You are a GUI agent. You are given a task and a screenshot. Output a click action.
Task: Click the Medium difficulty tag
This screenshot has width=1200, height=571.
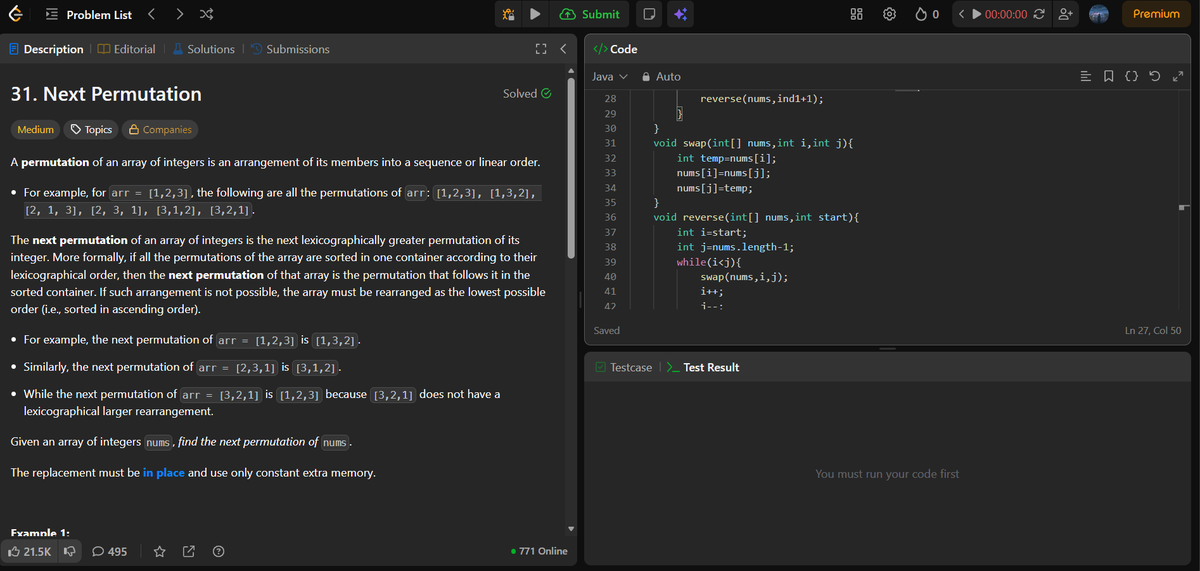pos(35,130)
